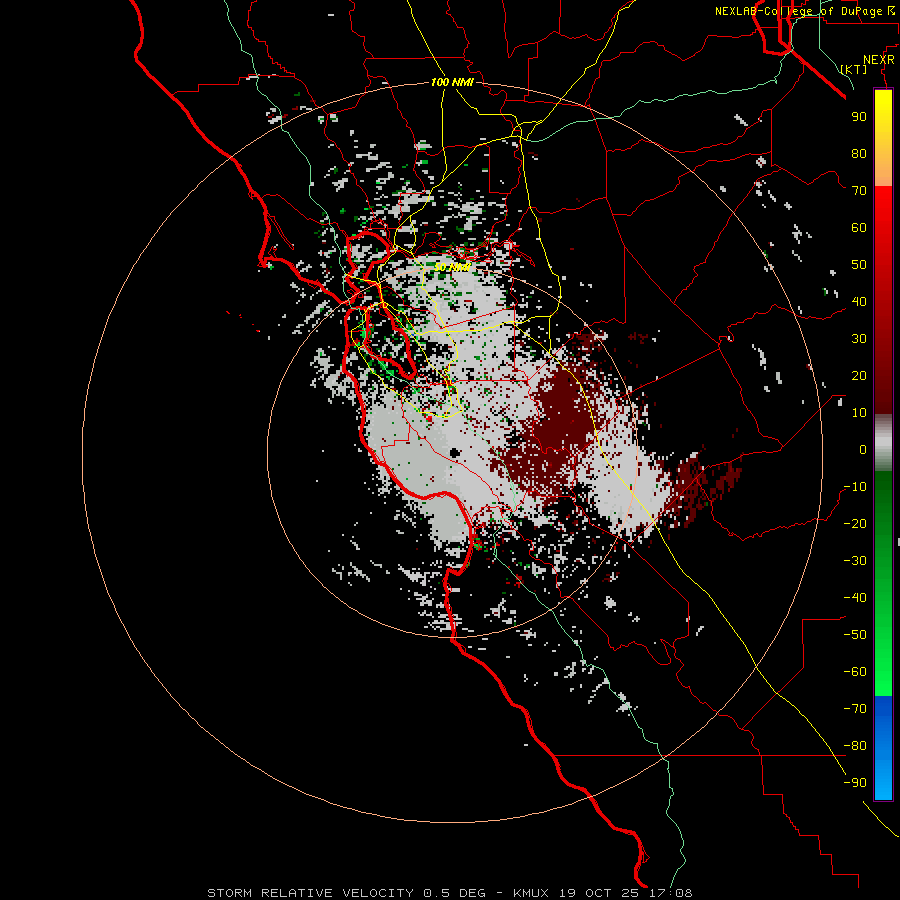This screenshot has width=900, height=900.
Task: Click the "NEXLAB-College of DuPage" header text
Action: coord(801,11)
